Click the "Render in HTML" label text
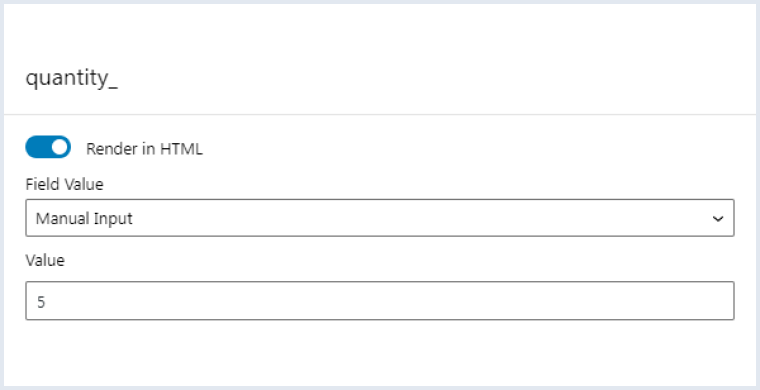Screen dimensions: 760x390 click(144, 149)
